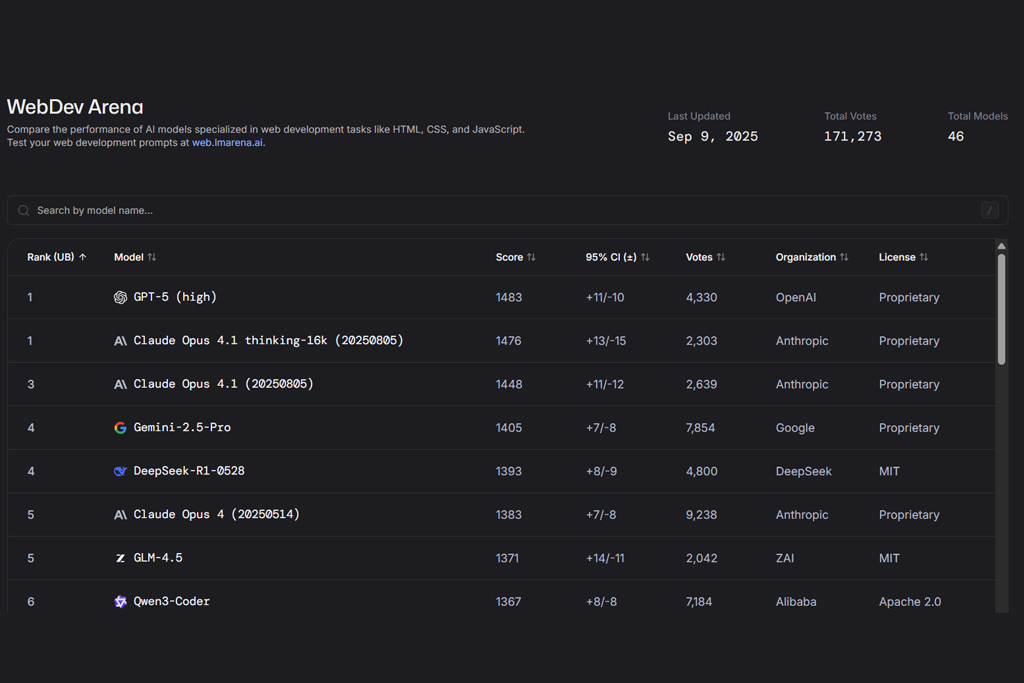Sort the table by Votes header label

click(699, 257)
